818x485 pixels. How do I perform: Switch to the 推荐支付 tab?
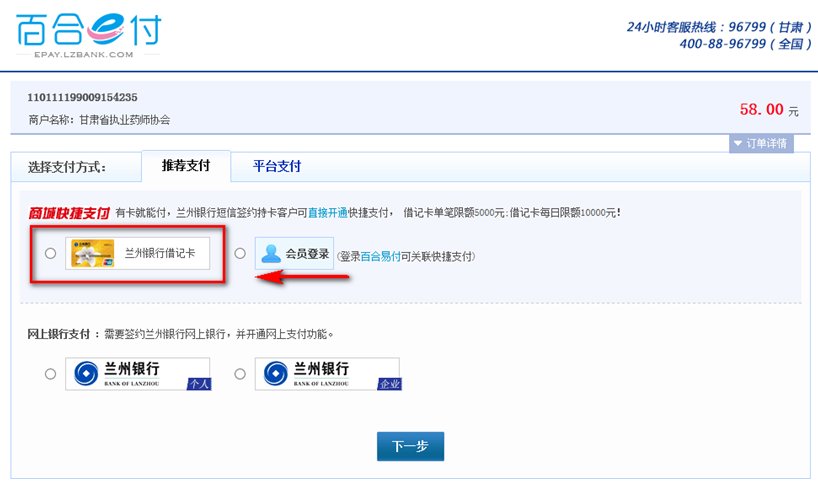pos(186,166)
